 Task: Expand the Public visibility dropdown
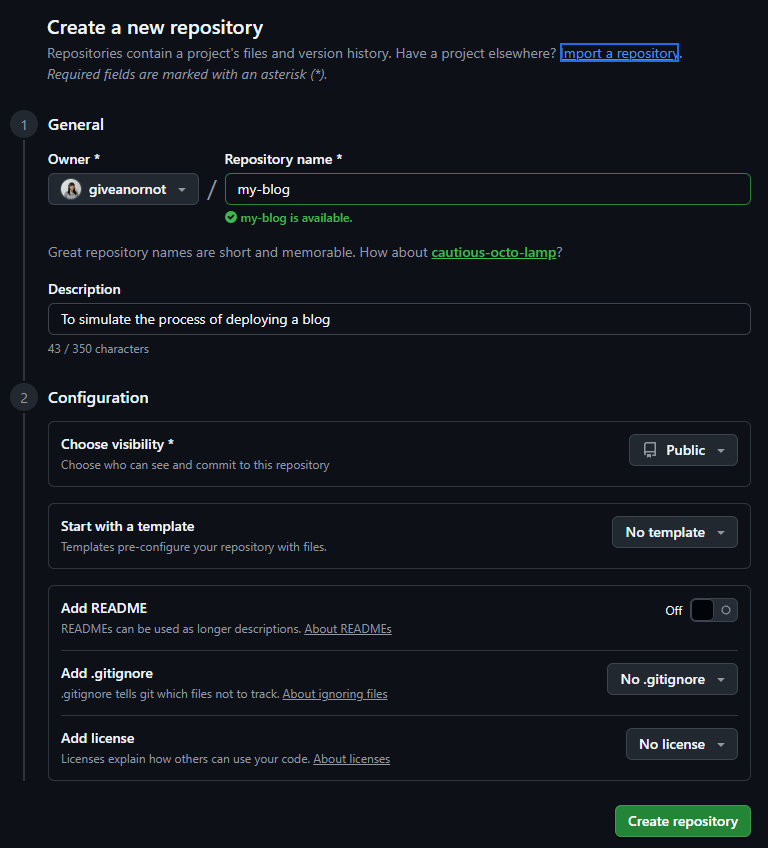click(683, 450)
